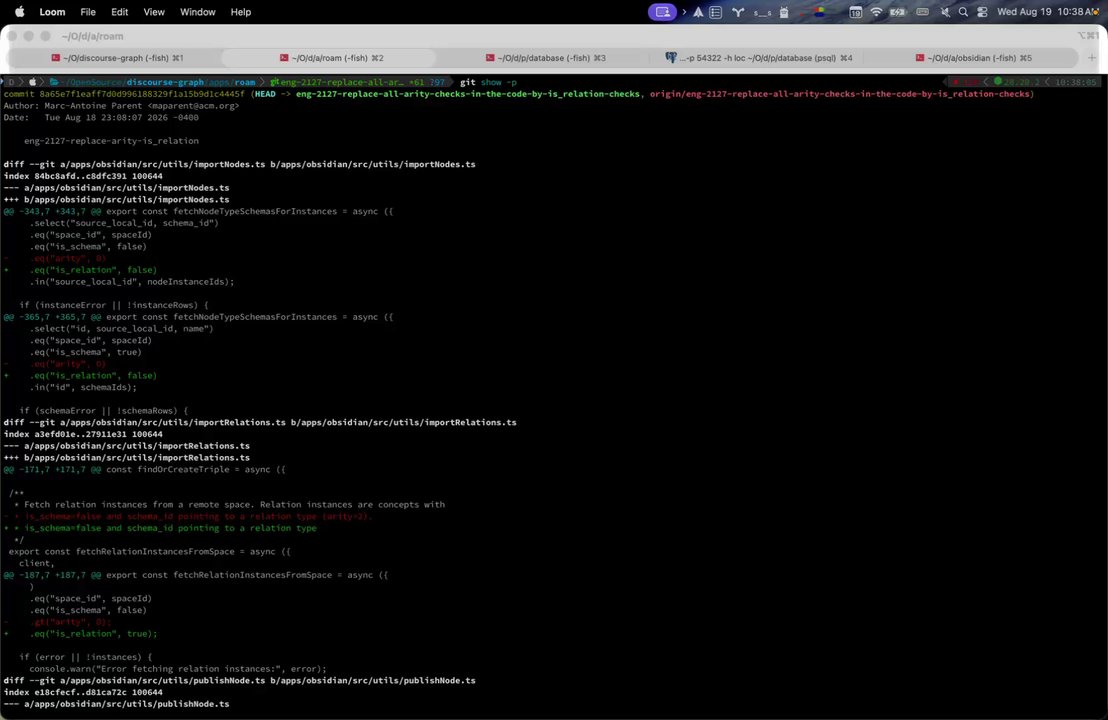This screenshot has height=720, width=1108.
Task: Open the Wi-Fi status menu
Action: click(x=876, y=12)
